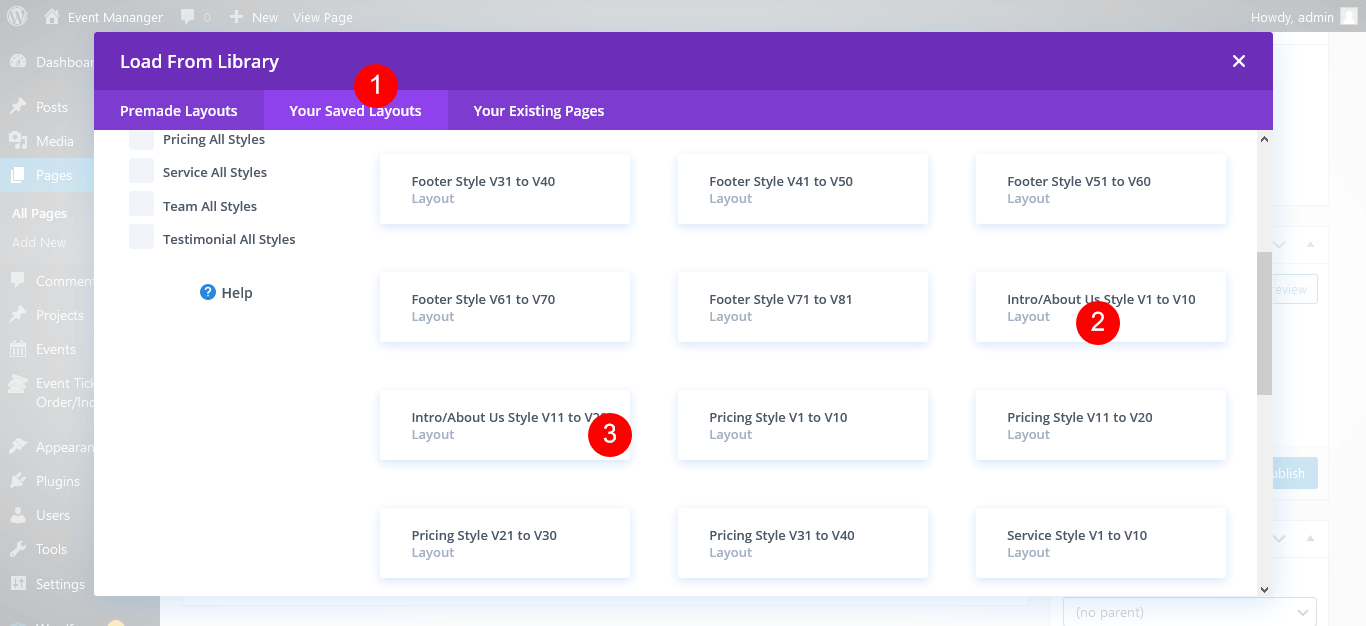Image resolution: width=1366 pixels, height=626 pixels.
Task: Load Footer Style V31 to V40 layout
Action: click(505, 189)
